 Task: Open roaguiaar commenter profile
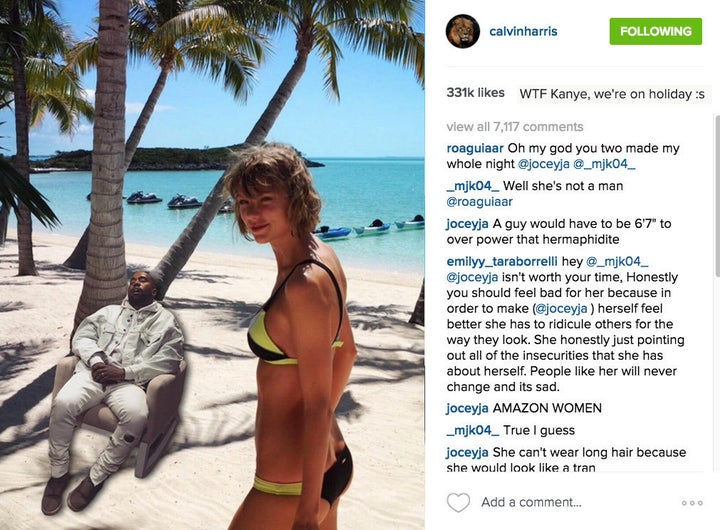click(475, 148)
